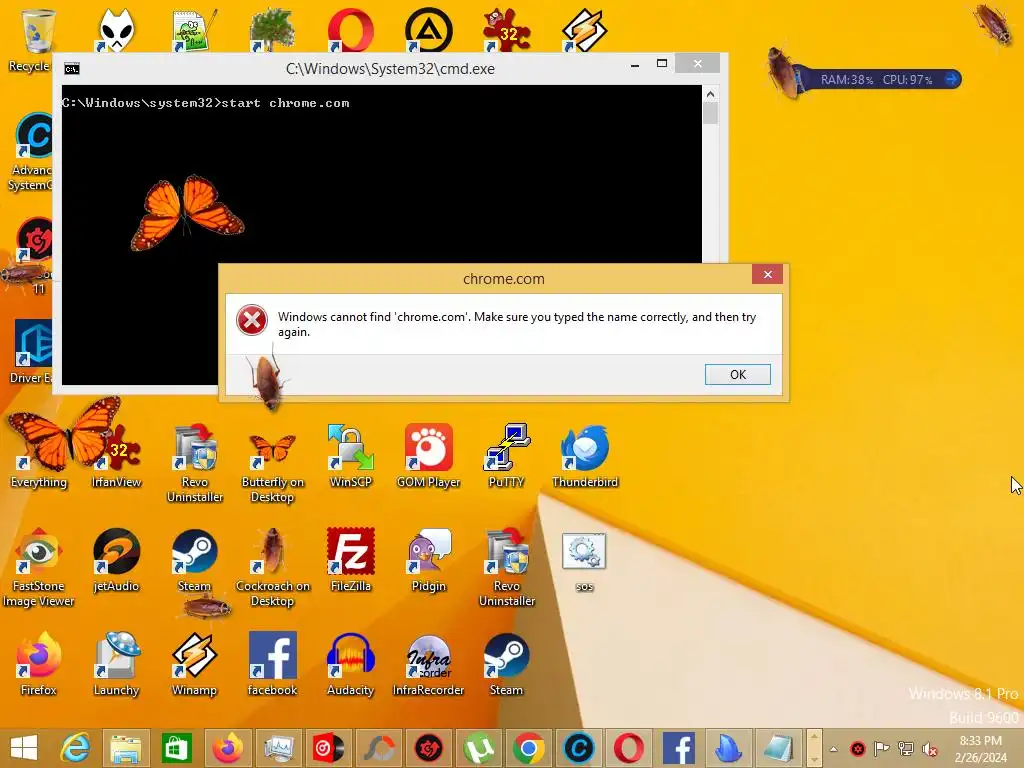
Task: Open Opera from the taskbar
Action: pos(629,748)
